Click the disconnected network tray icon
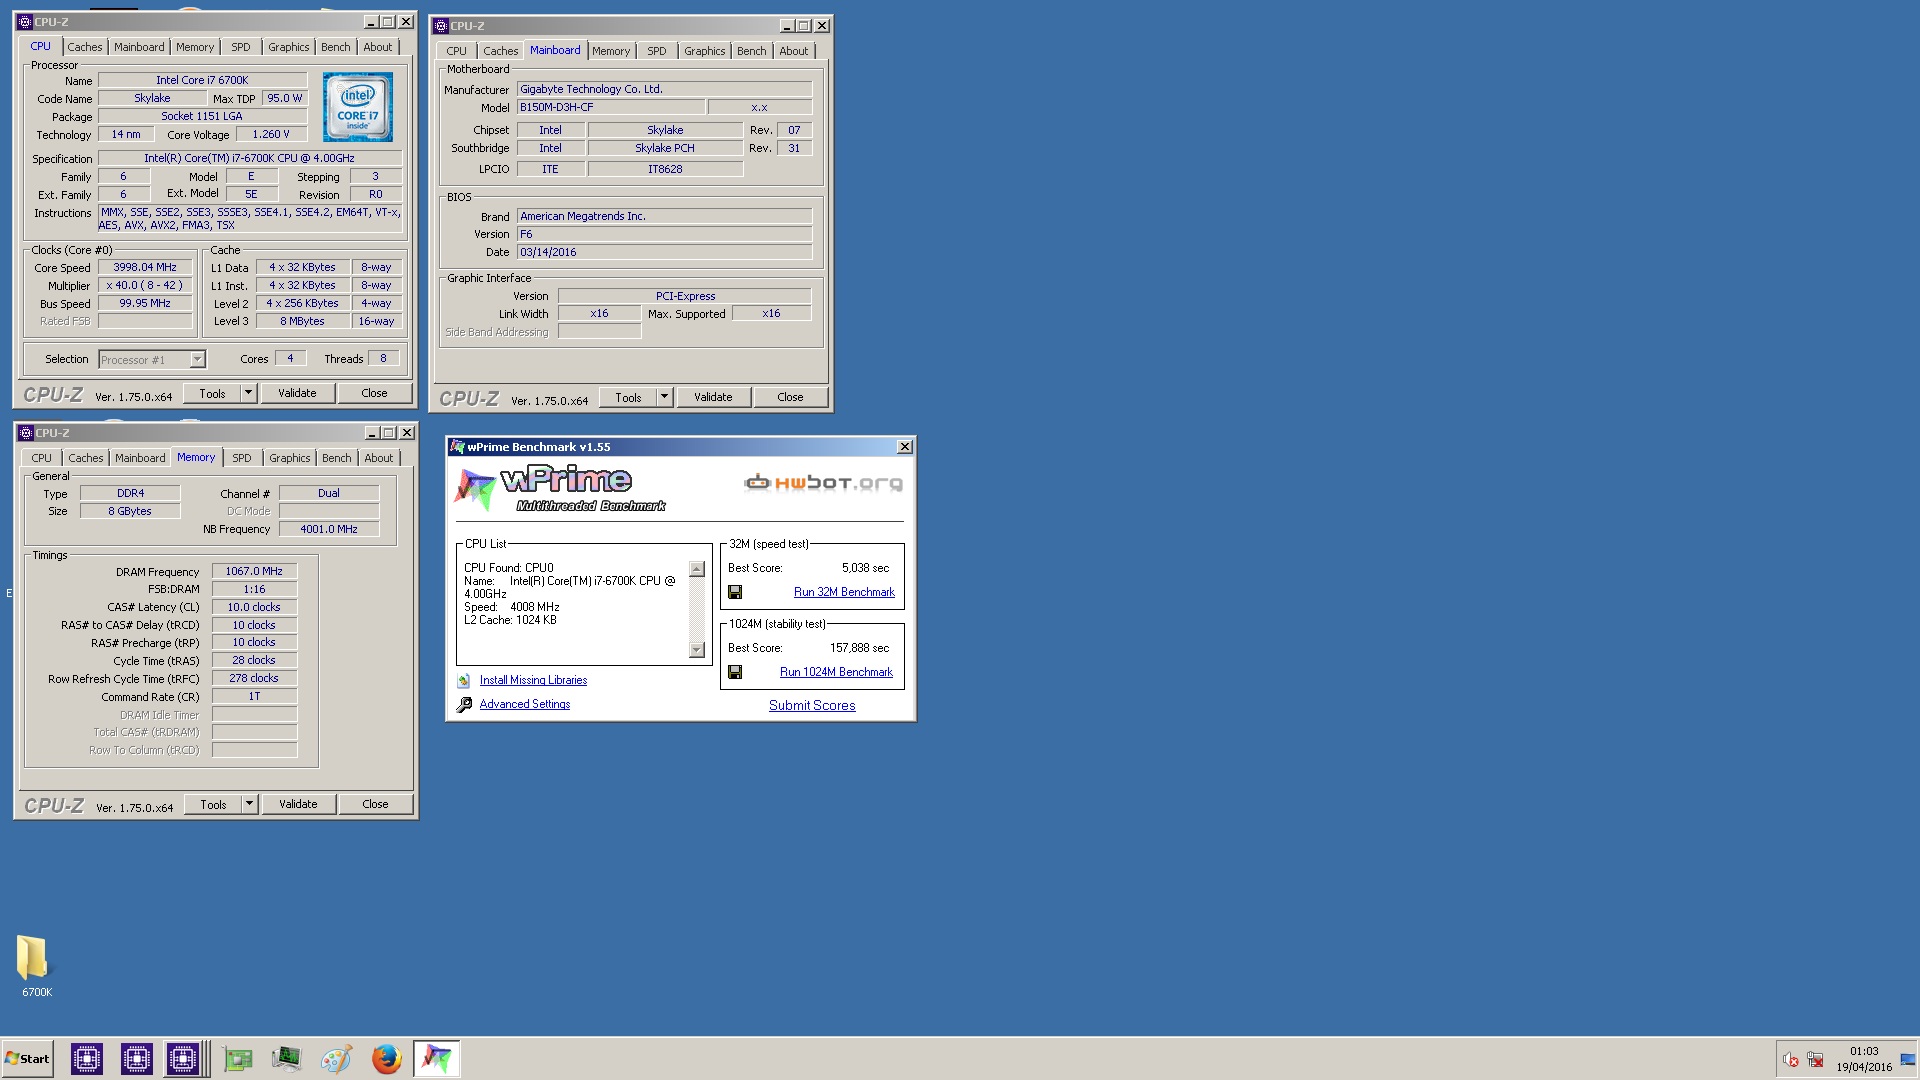 coord(1816,1059)
